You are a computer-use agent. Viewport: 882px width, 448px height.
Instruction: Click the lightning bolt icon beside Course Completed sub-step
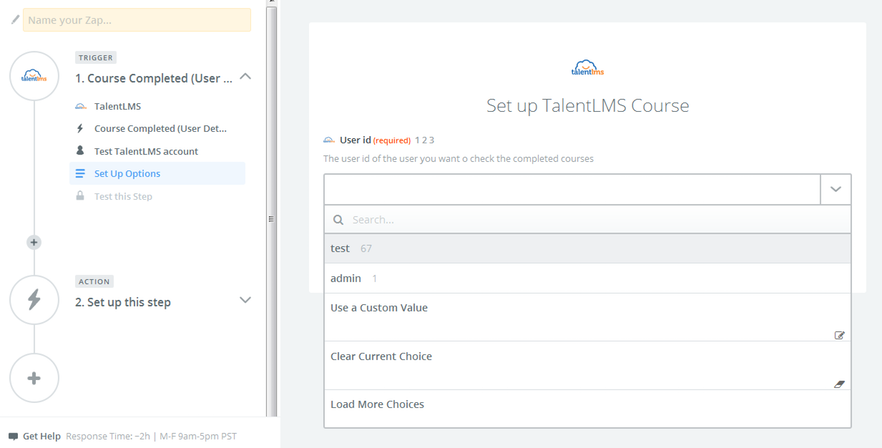(80, 128)
